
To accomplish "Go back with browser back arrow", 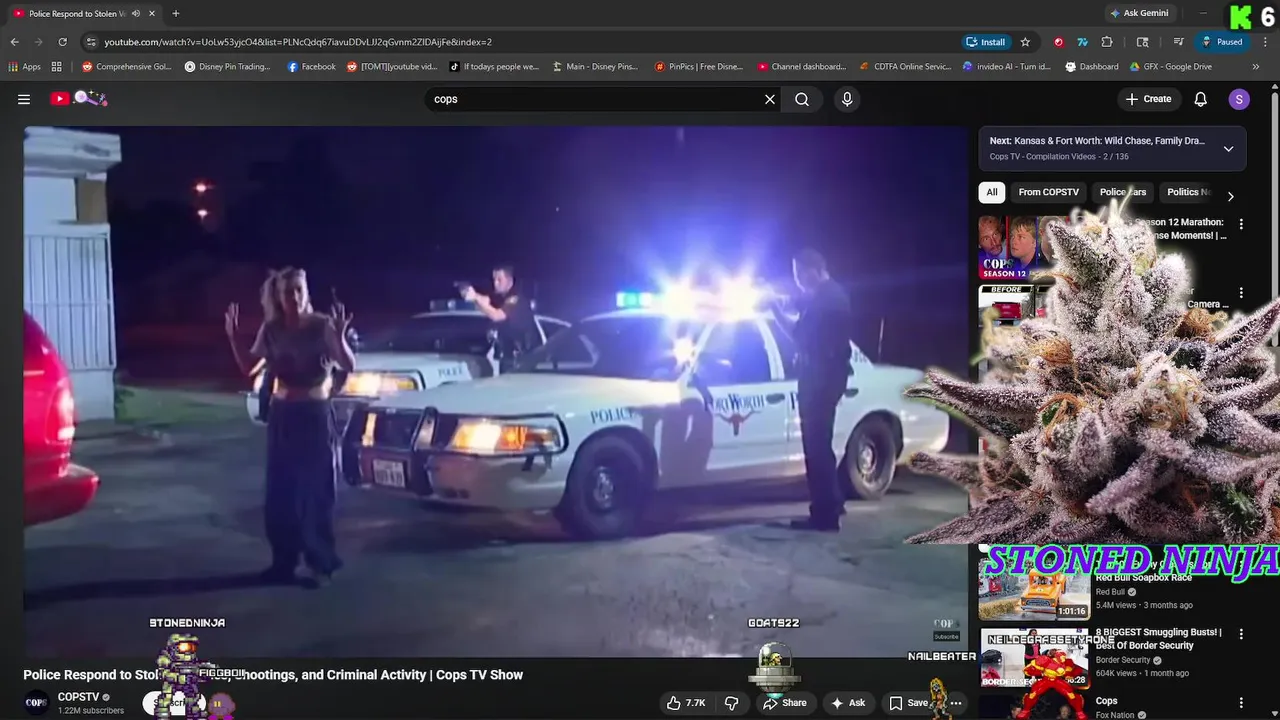I will click(x=14, y=42).
